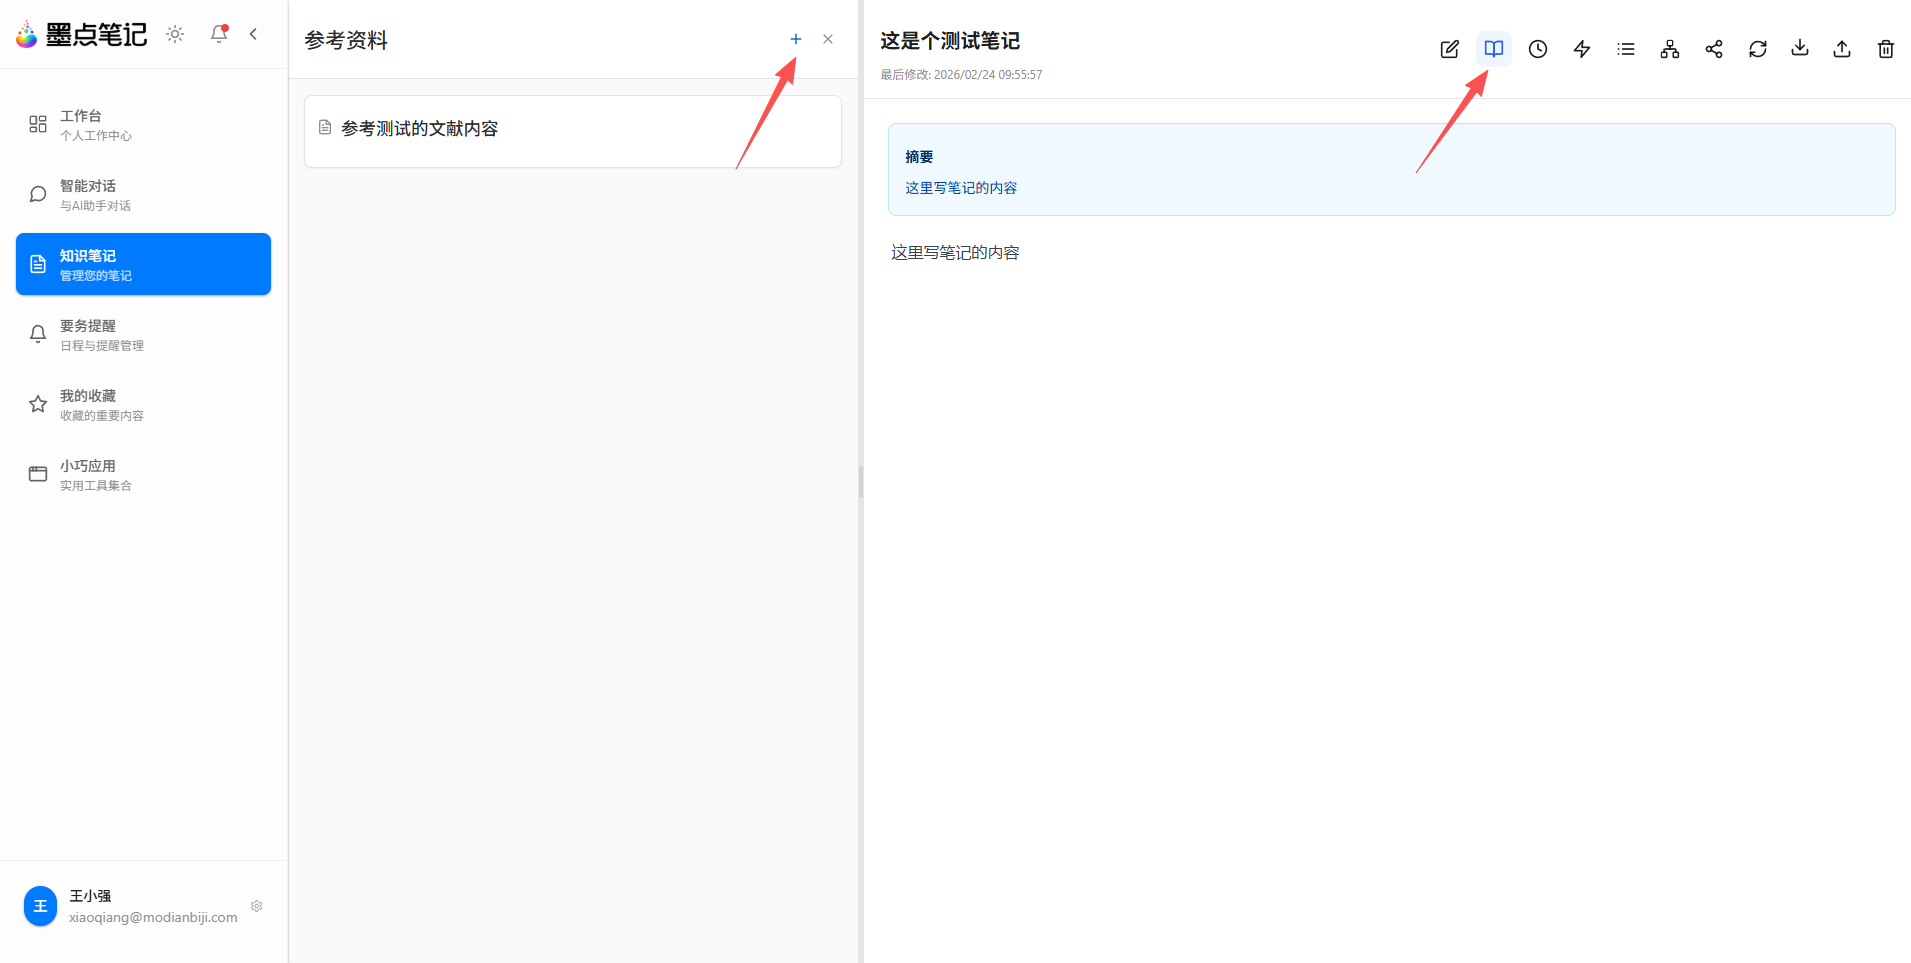
Task: Open the outline list icon
Action: point(1625,49)
